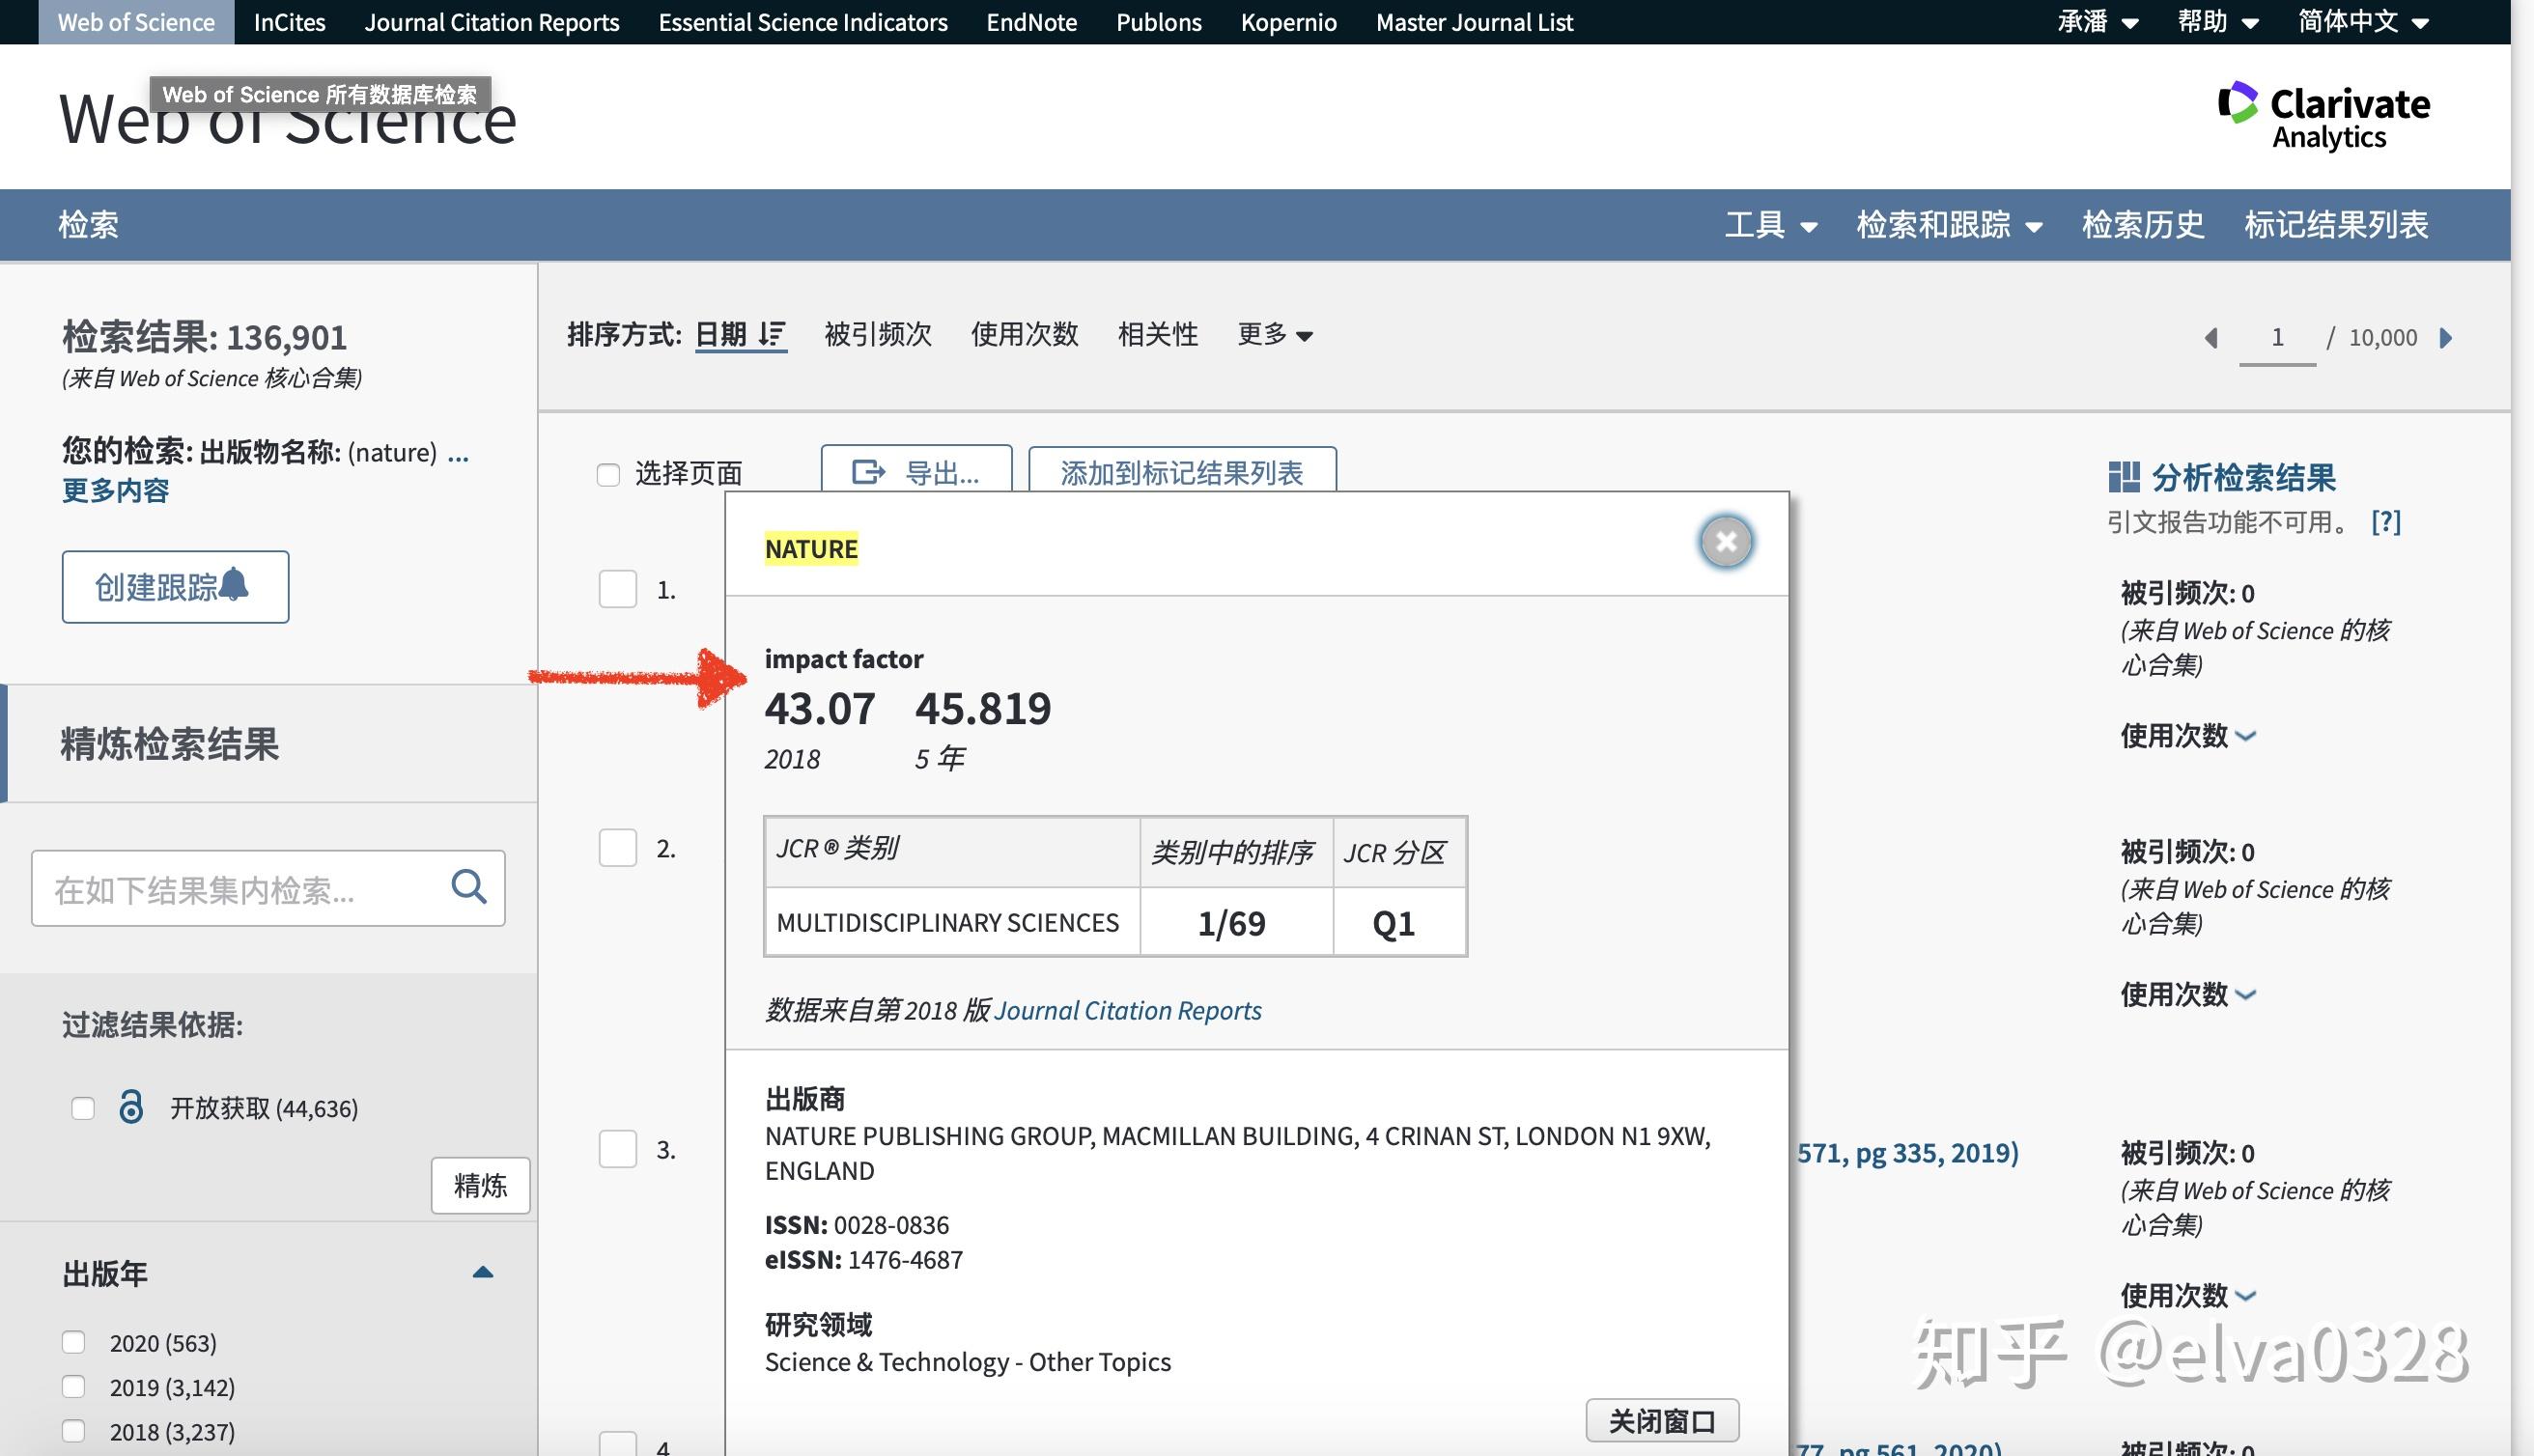Open the 帮助 help dropdown
Viewport: 2534px width, 1456px height.
[2218, 22]
